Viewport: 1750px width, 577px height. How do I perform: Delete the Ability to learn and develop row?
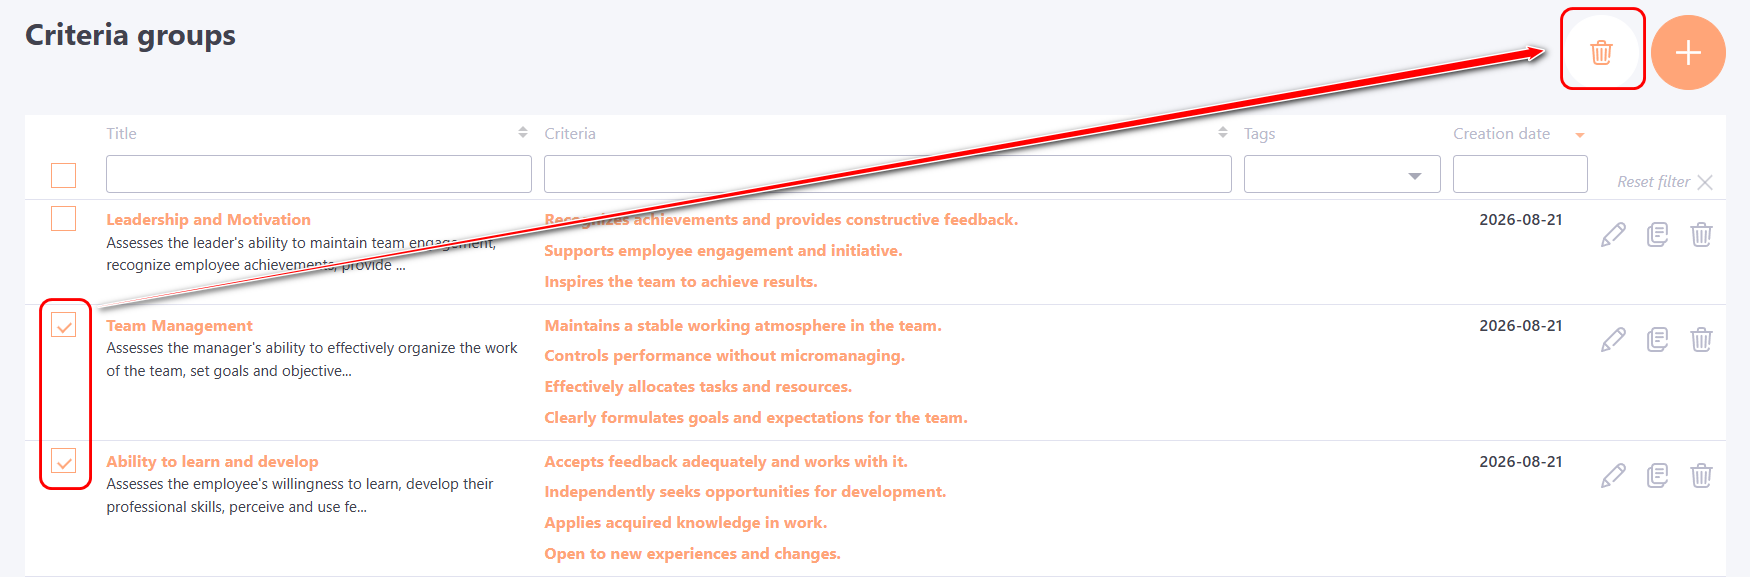[x=1701, y=475]
